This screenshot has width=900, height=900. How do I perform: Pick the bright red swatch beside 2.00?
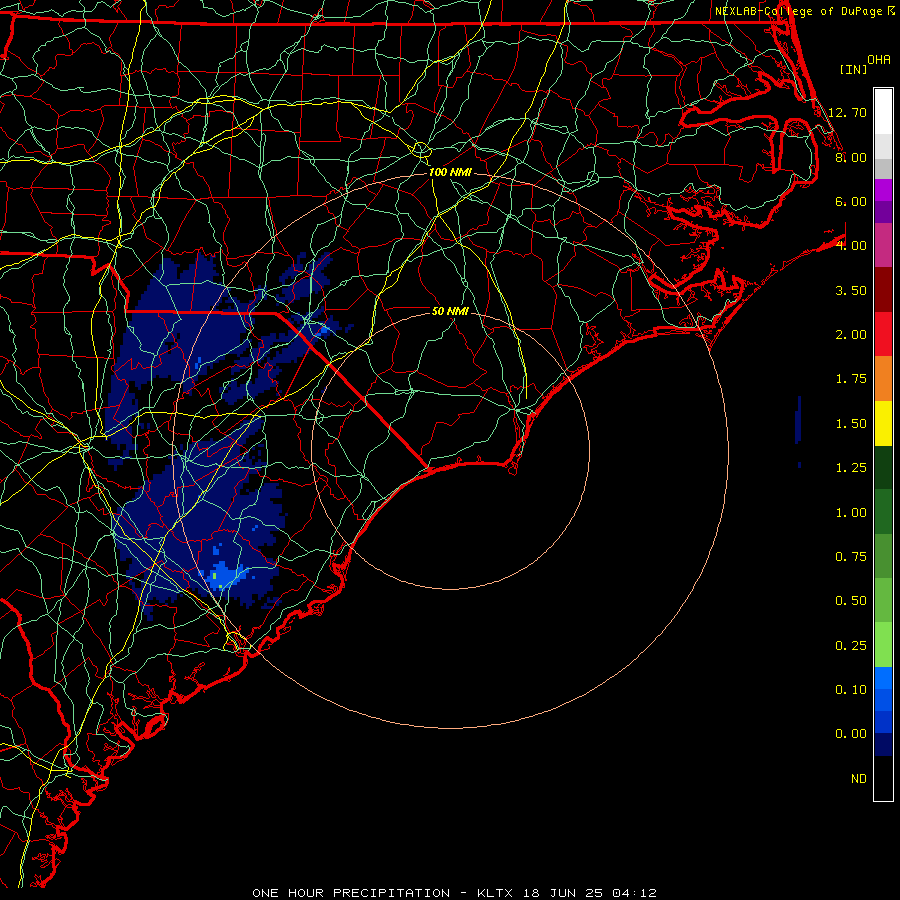[x=883, y=334]
